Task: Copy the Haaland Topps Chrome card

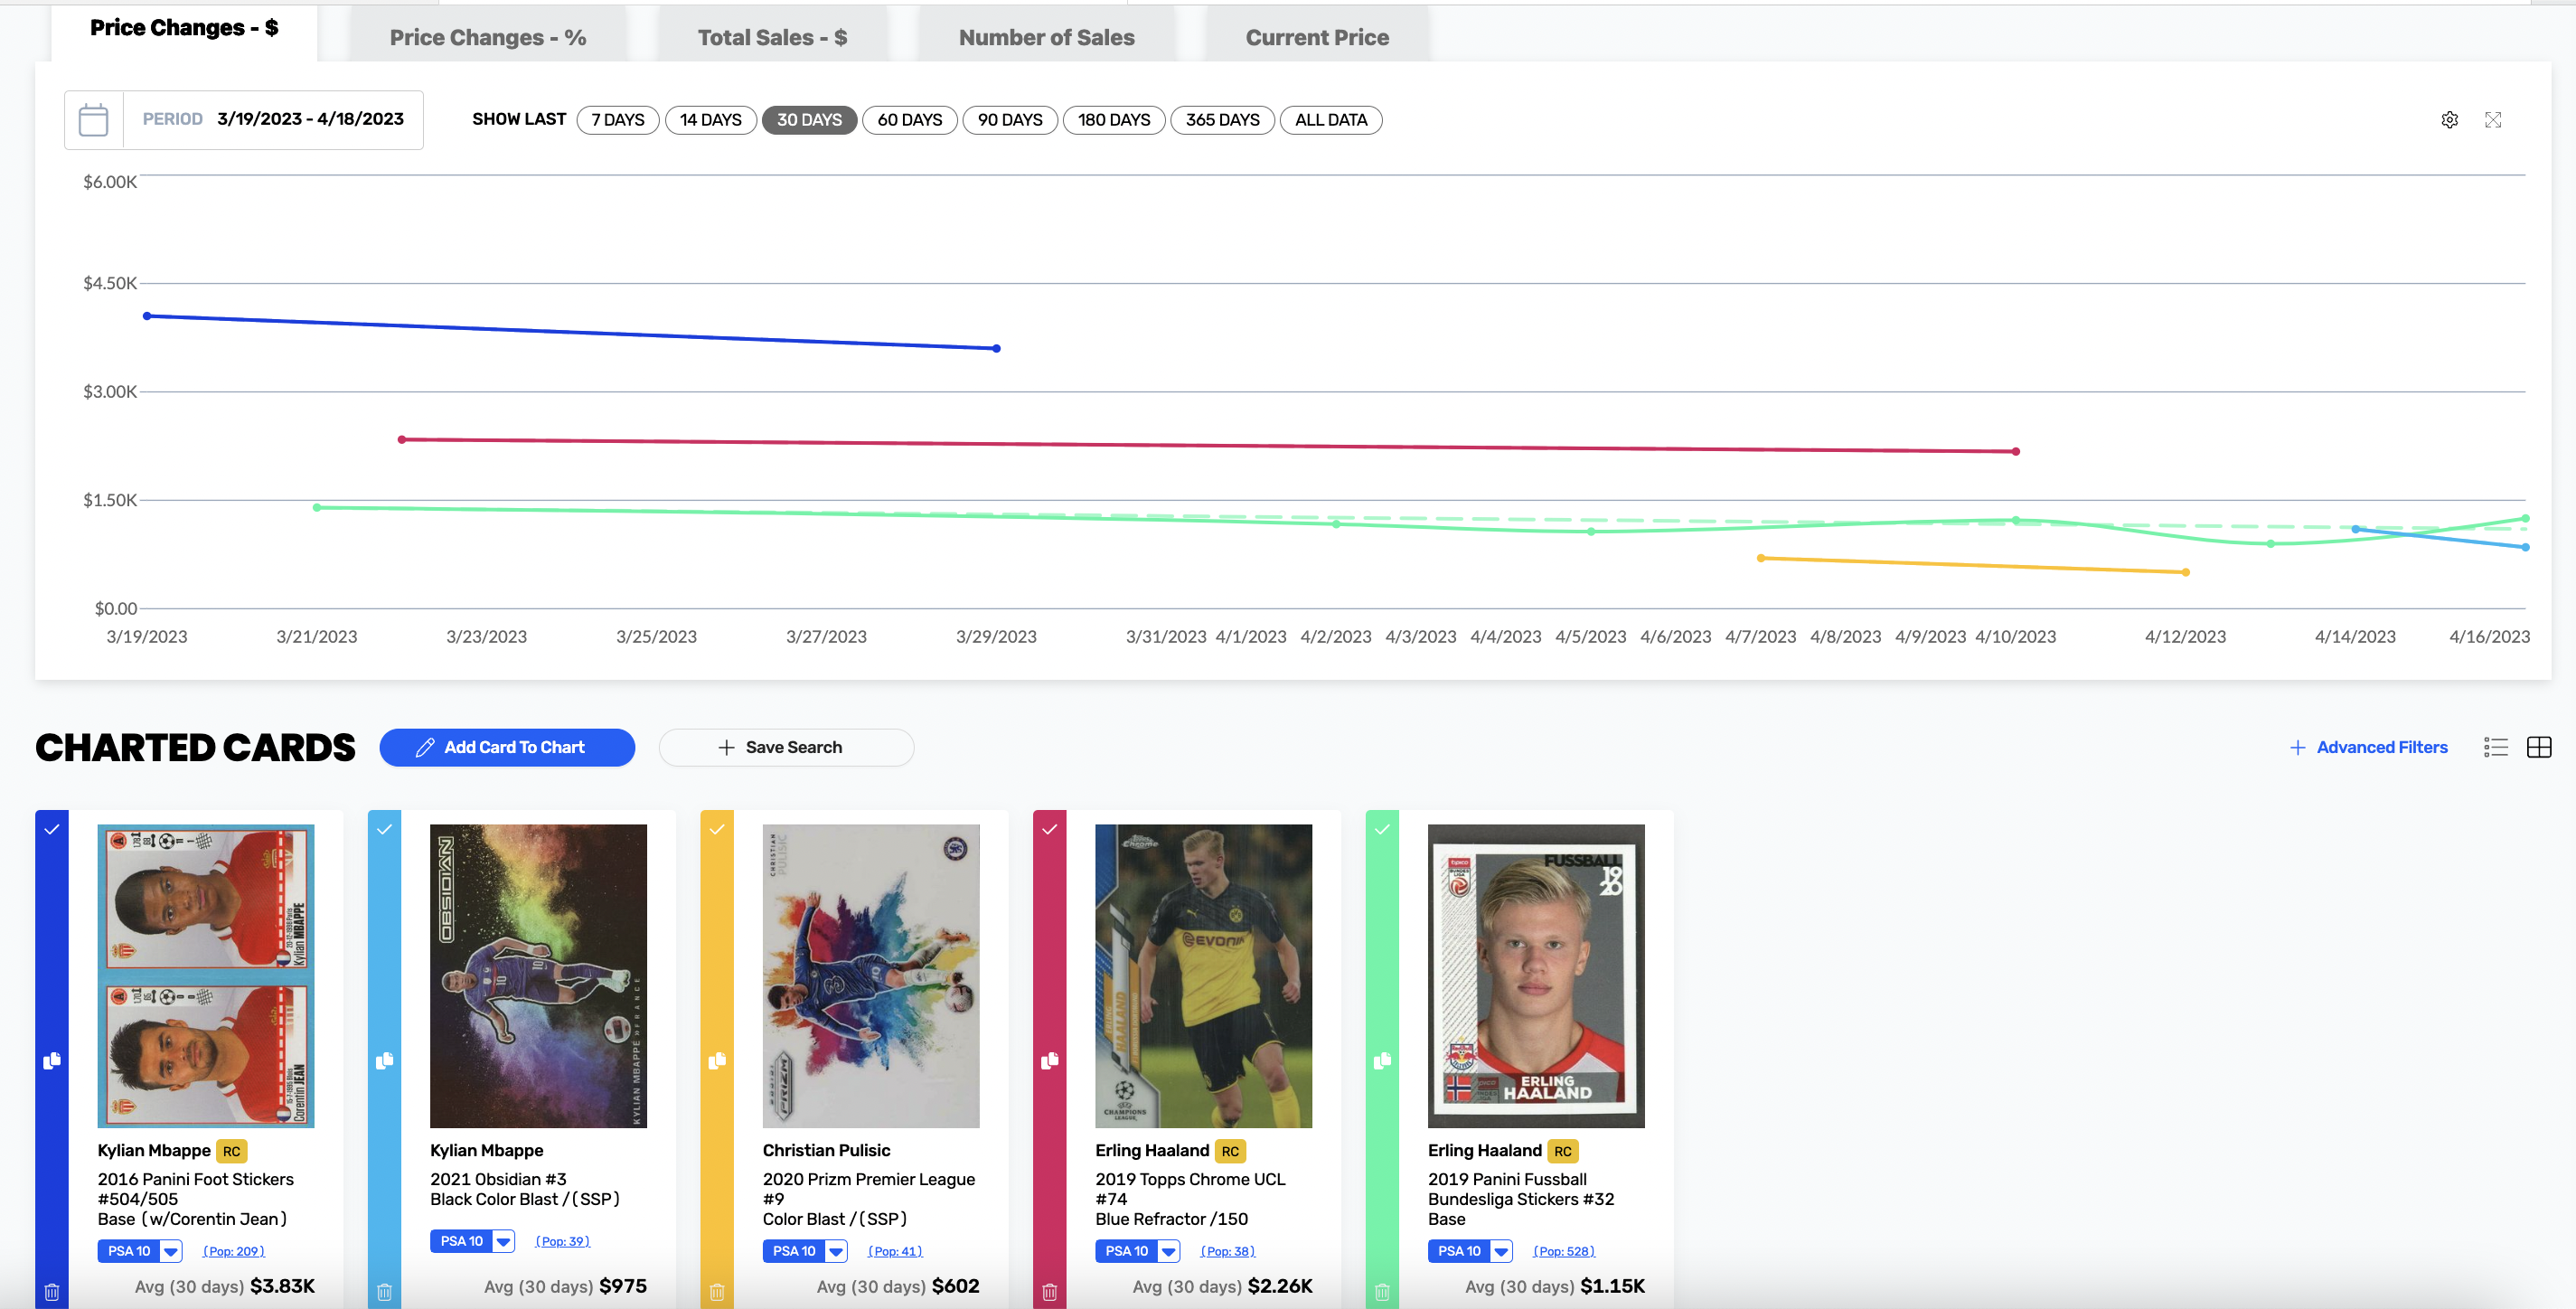Action: [1049, 1060]
